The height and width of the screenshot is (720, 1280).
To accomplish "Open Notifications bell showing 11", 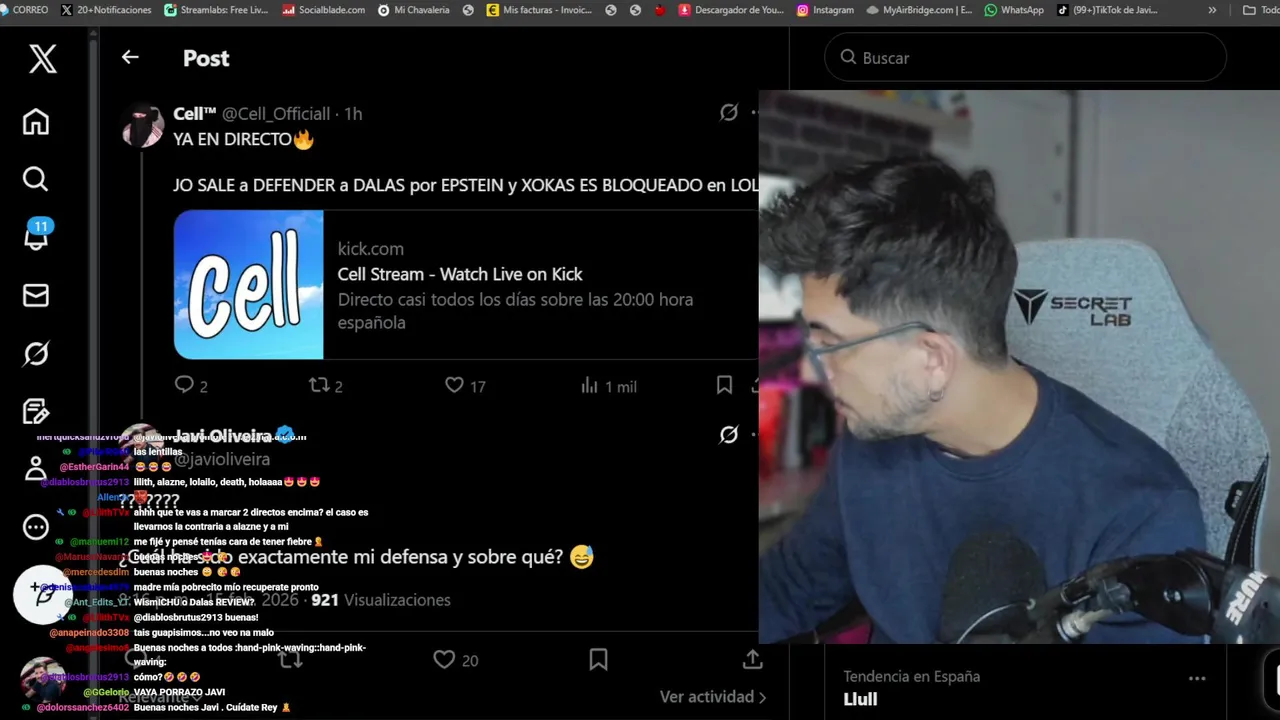I will pos(37,234).
